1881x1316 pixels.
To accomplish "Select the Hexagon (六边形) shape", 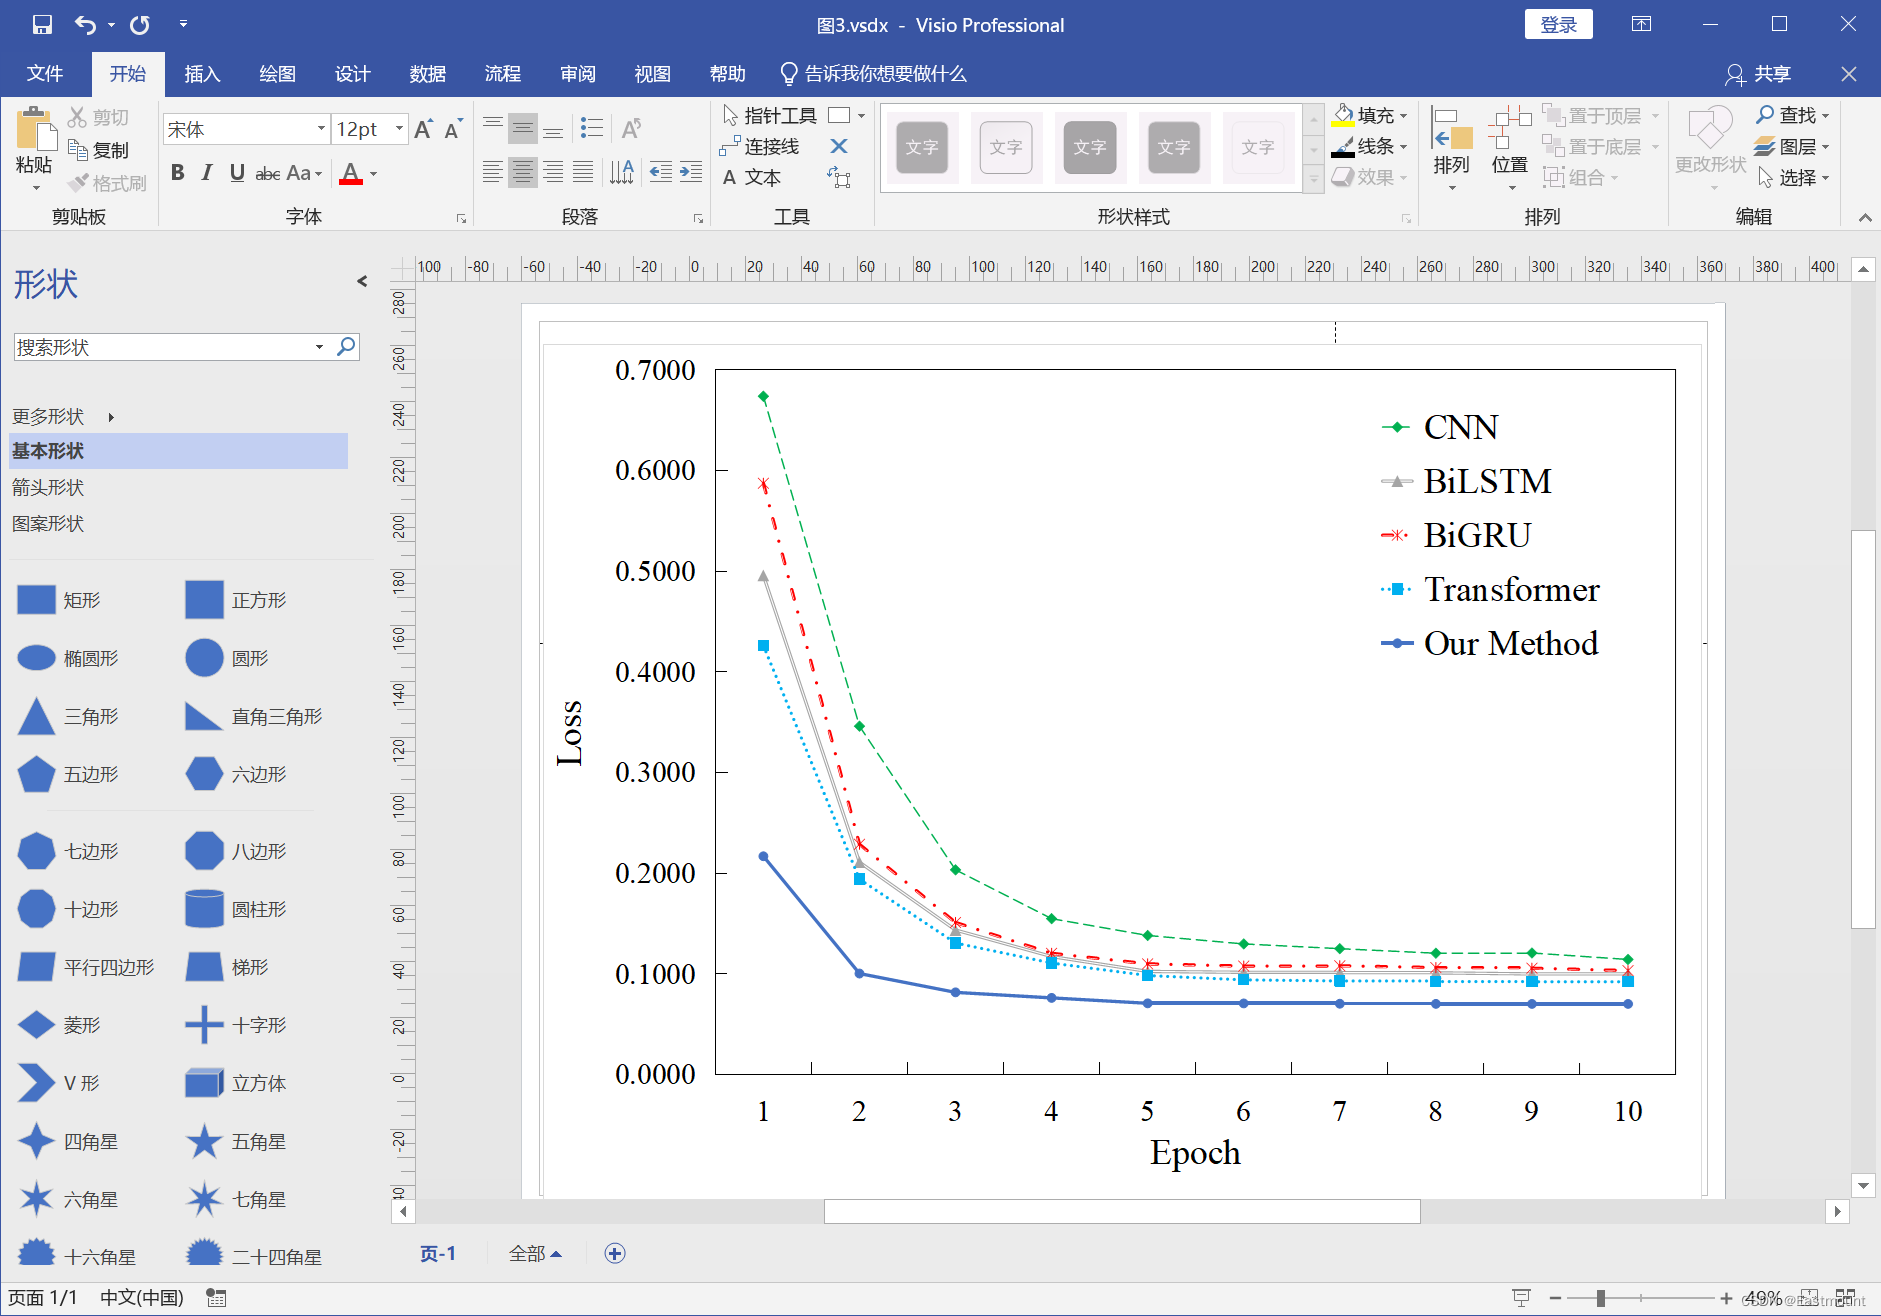I will 204,773.
